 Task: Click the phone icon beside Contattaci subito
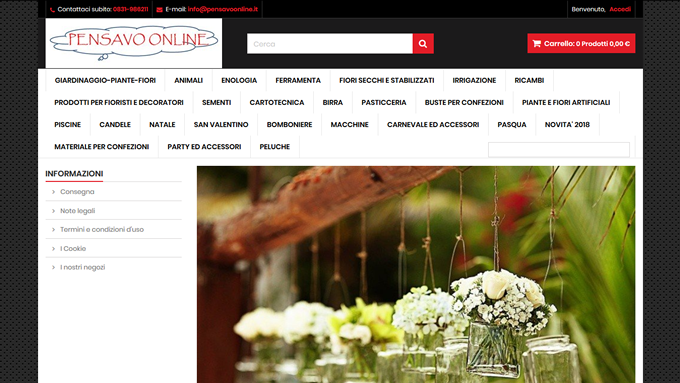52,10
